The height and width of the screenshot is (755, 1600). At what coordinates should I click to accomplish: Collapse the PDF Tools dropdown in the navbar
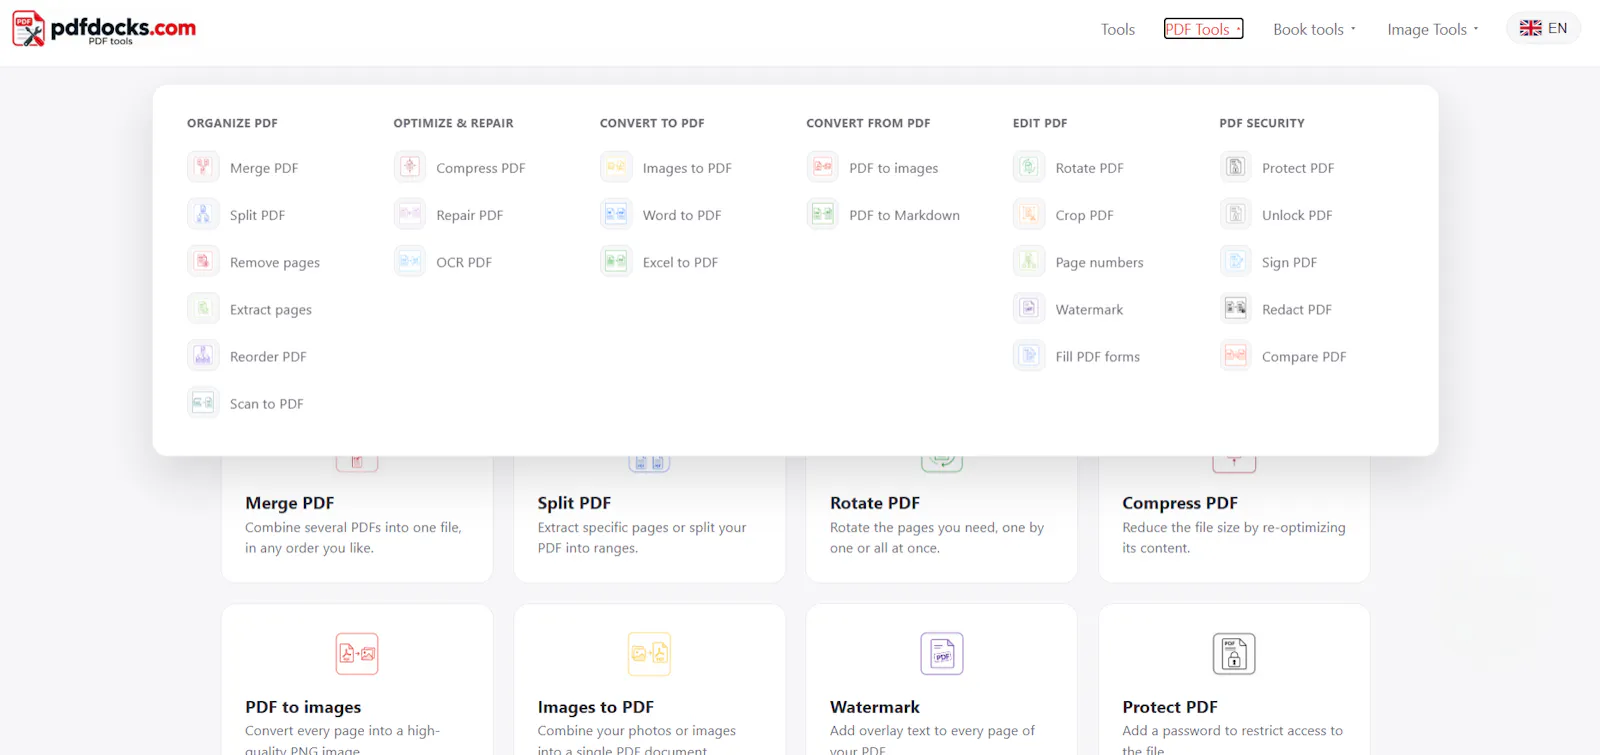point(1204,29)
